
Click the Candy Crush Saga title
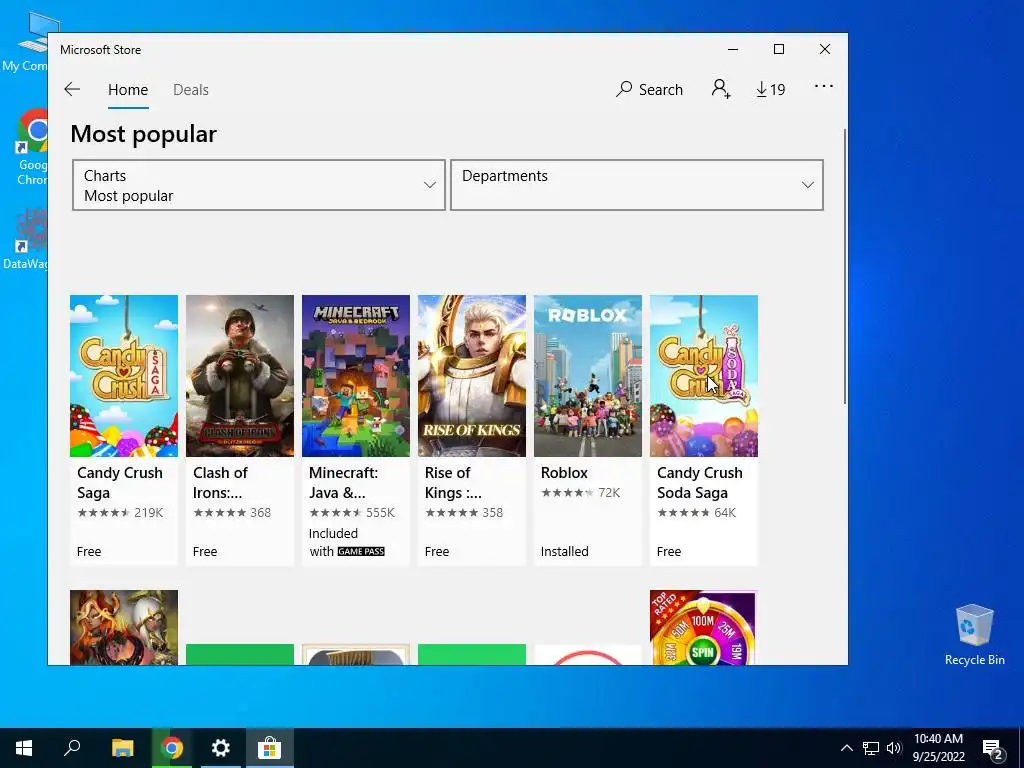click(x=120, y=483)
